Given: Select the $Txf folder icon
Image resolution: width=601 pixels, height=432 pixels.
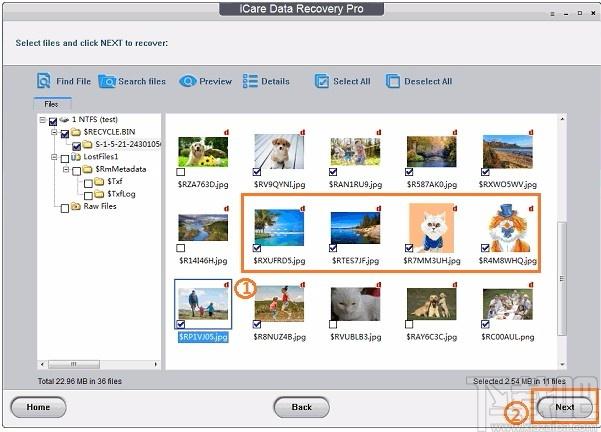Looking at the screenshot, I should [x=99, y=181].
